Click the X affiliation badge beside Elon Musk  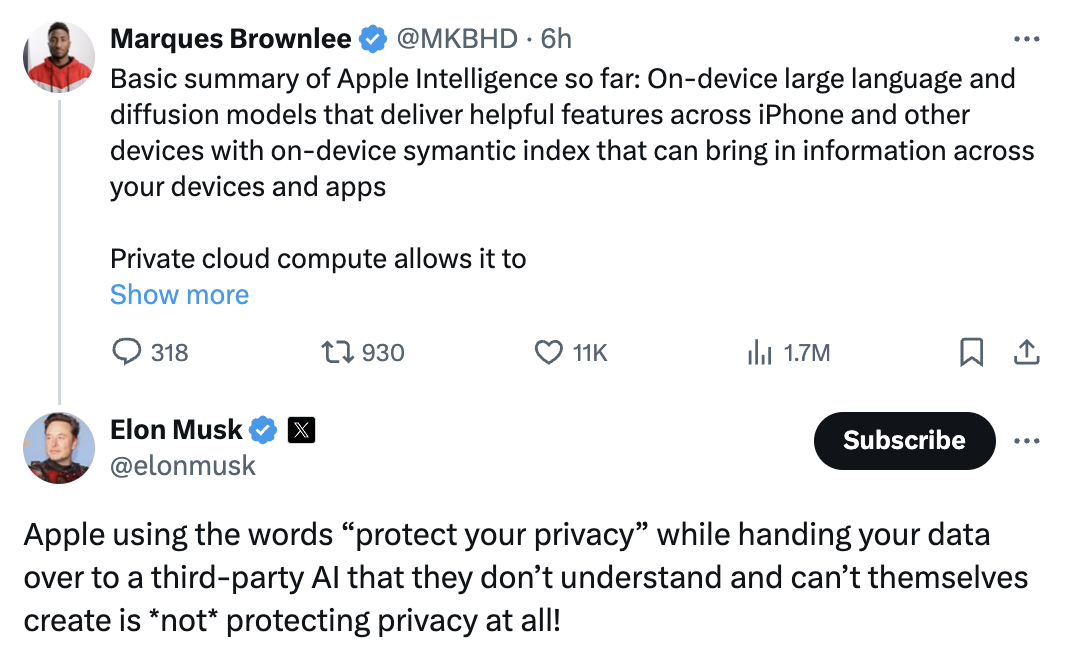(x=302, y=430)
